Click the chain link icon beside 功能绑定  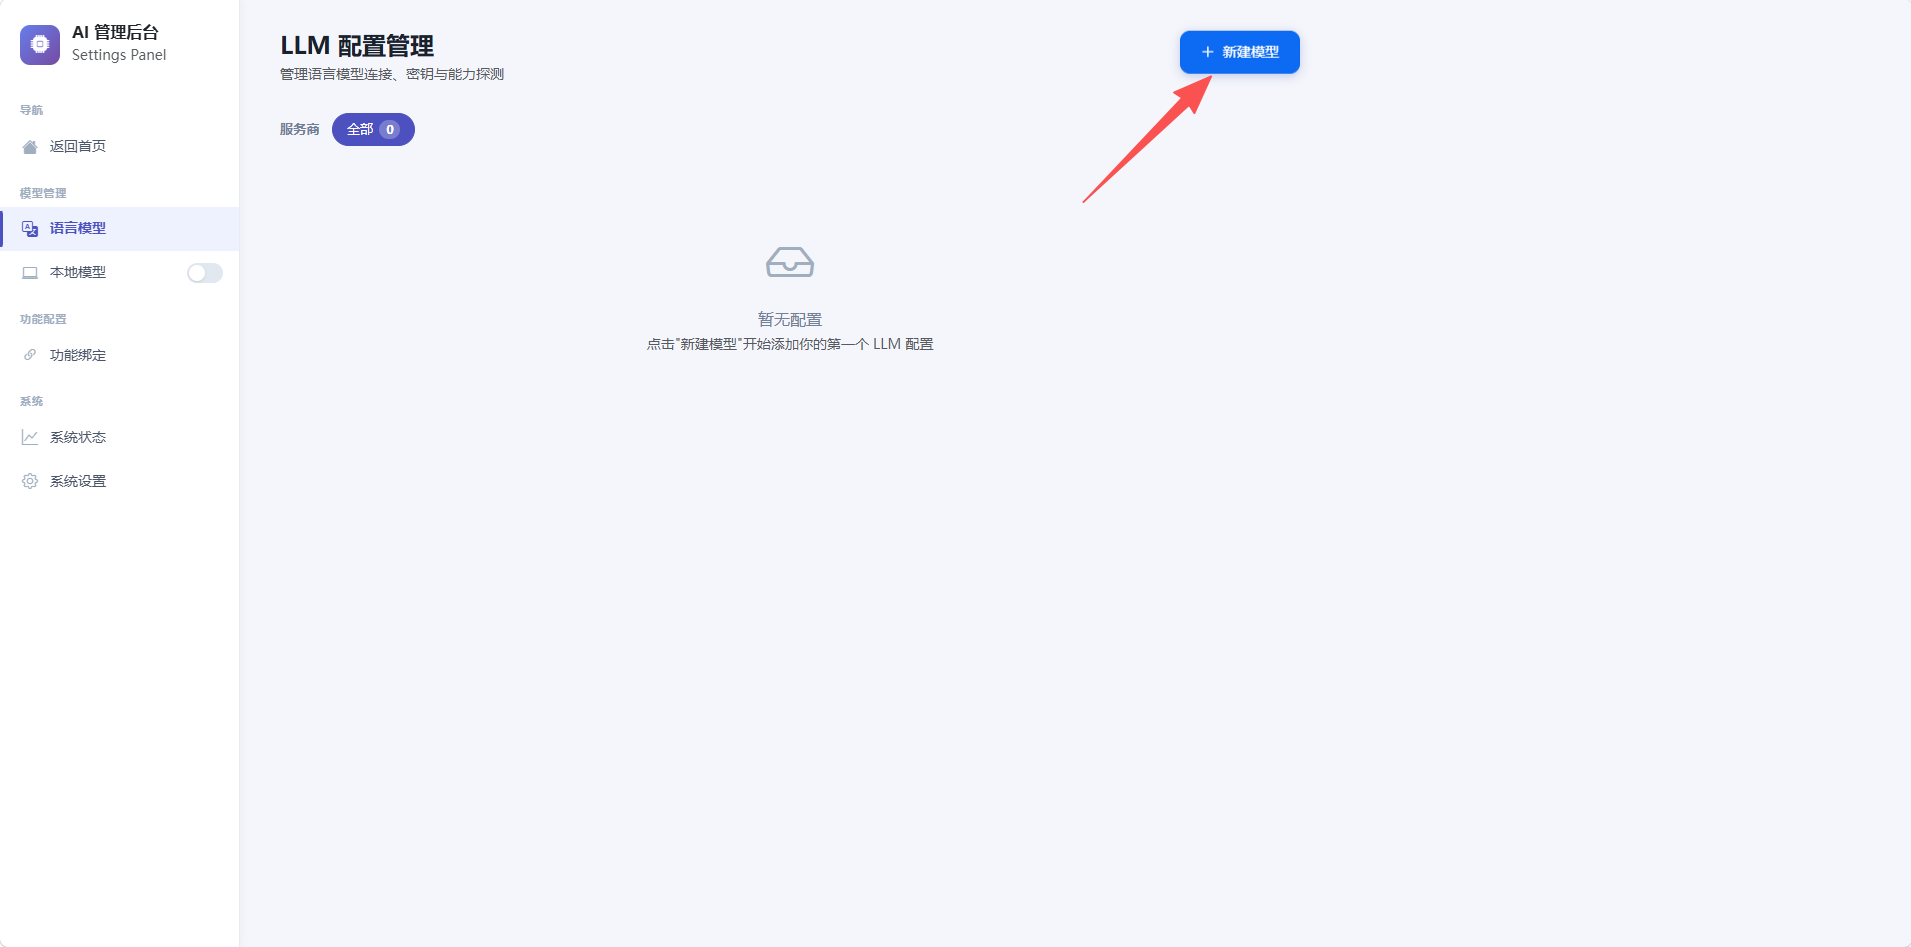[30, 355]
